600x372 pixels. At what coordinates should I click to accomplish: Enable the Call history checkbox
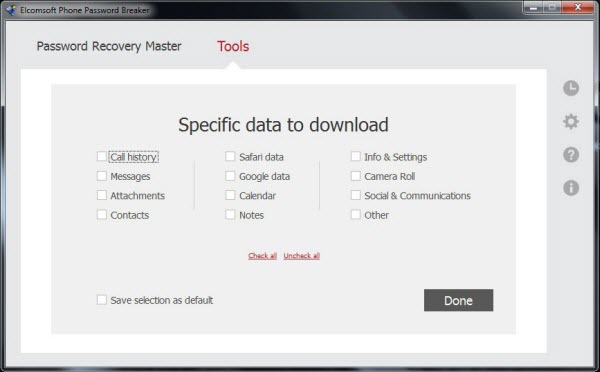pos(101,156)
